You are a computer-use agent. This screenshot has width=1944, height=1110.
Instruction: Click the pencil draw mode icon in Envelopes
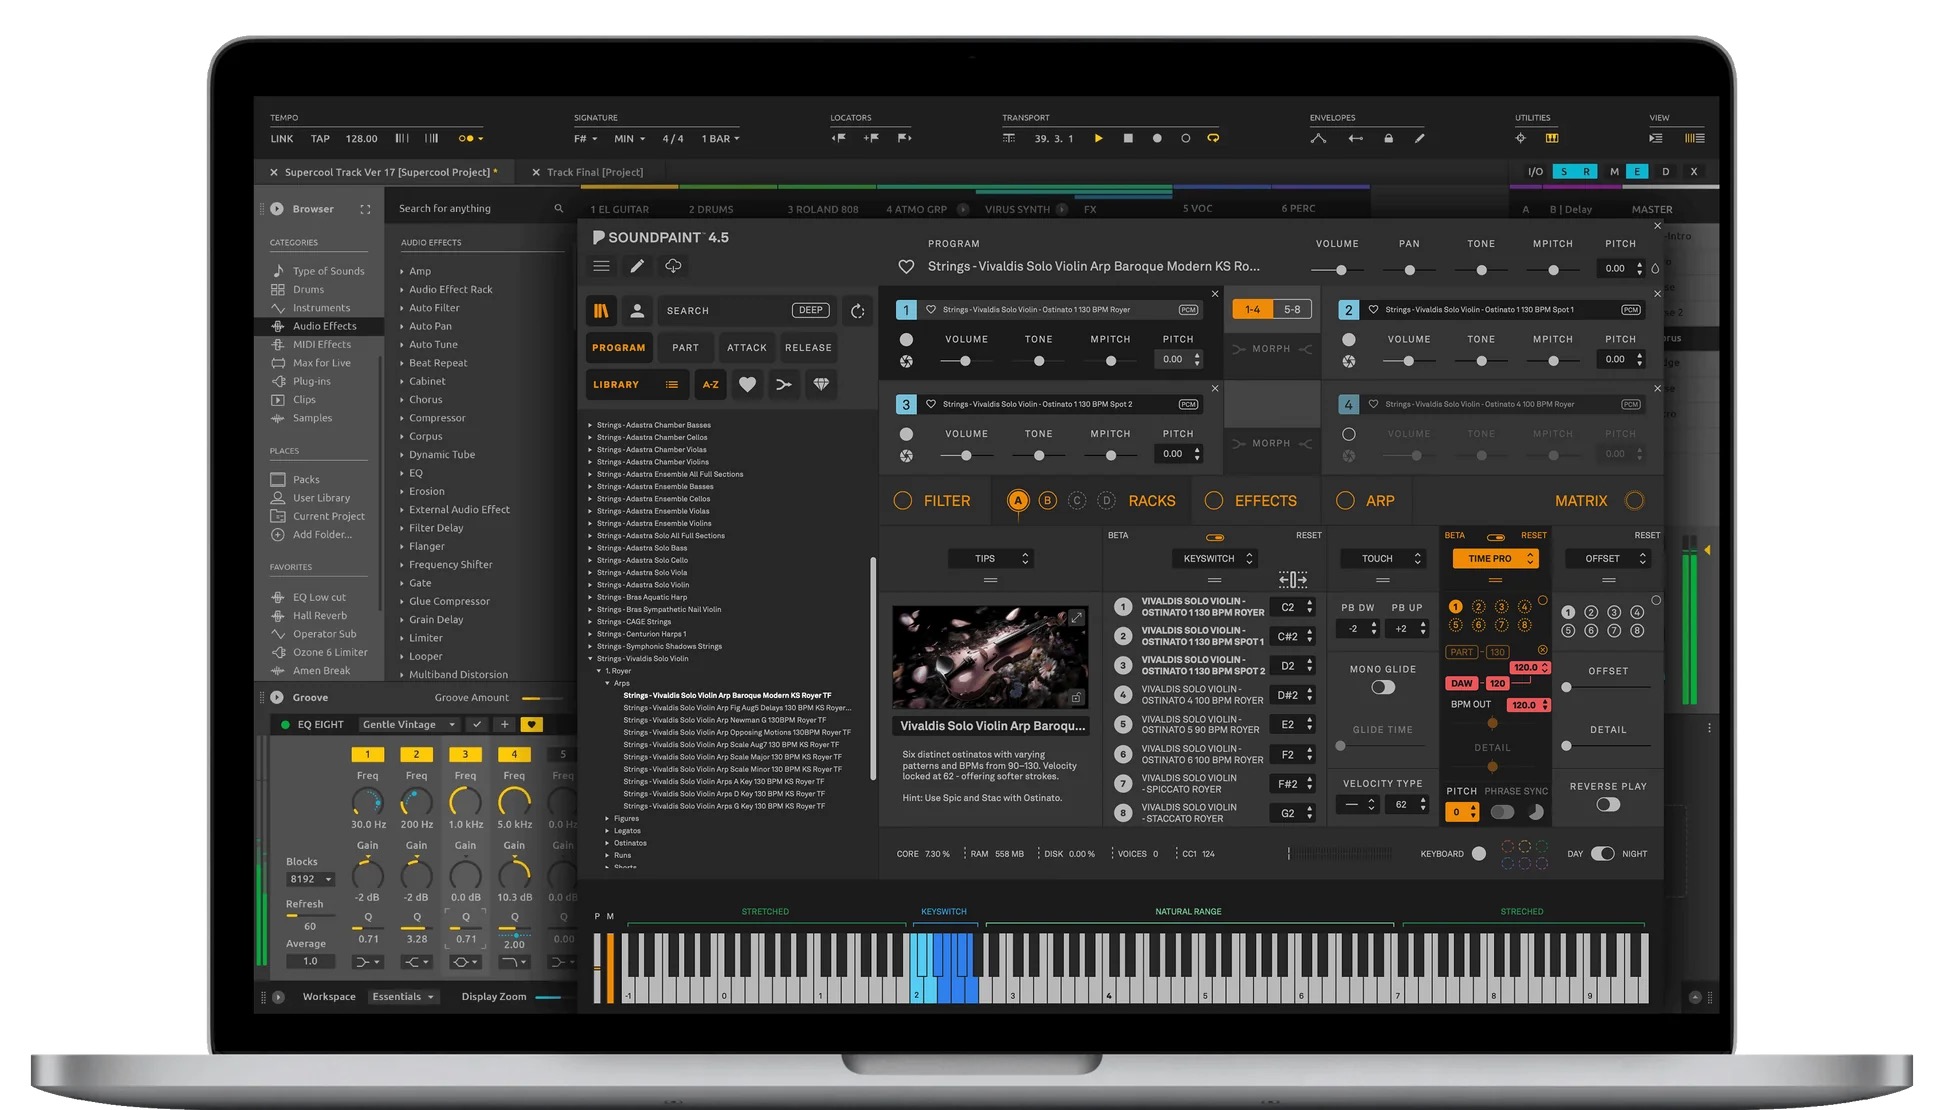pyautogui.click(x=1419, y=138)
